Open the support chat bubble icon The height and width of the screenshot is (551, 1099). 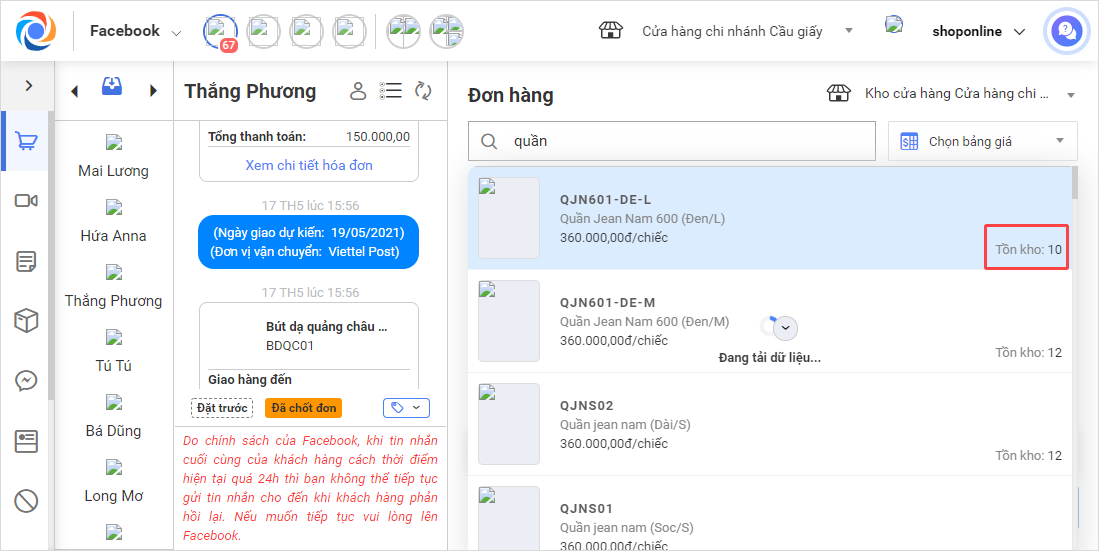[x=1067, y=32]
